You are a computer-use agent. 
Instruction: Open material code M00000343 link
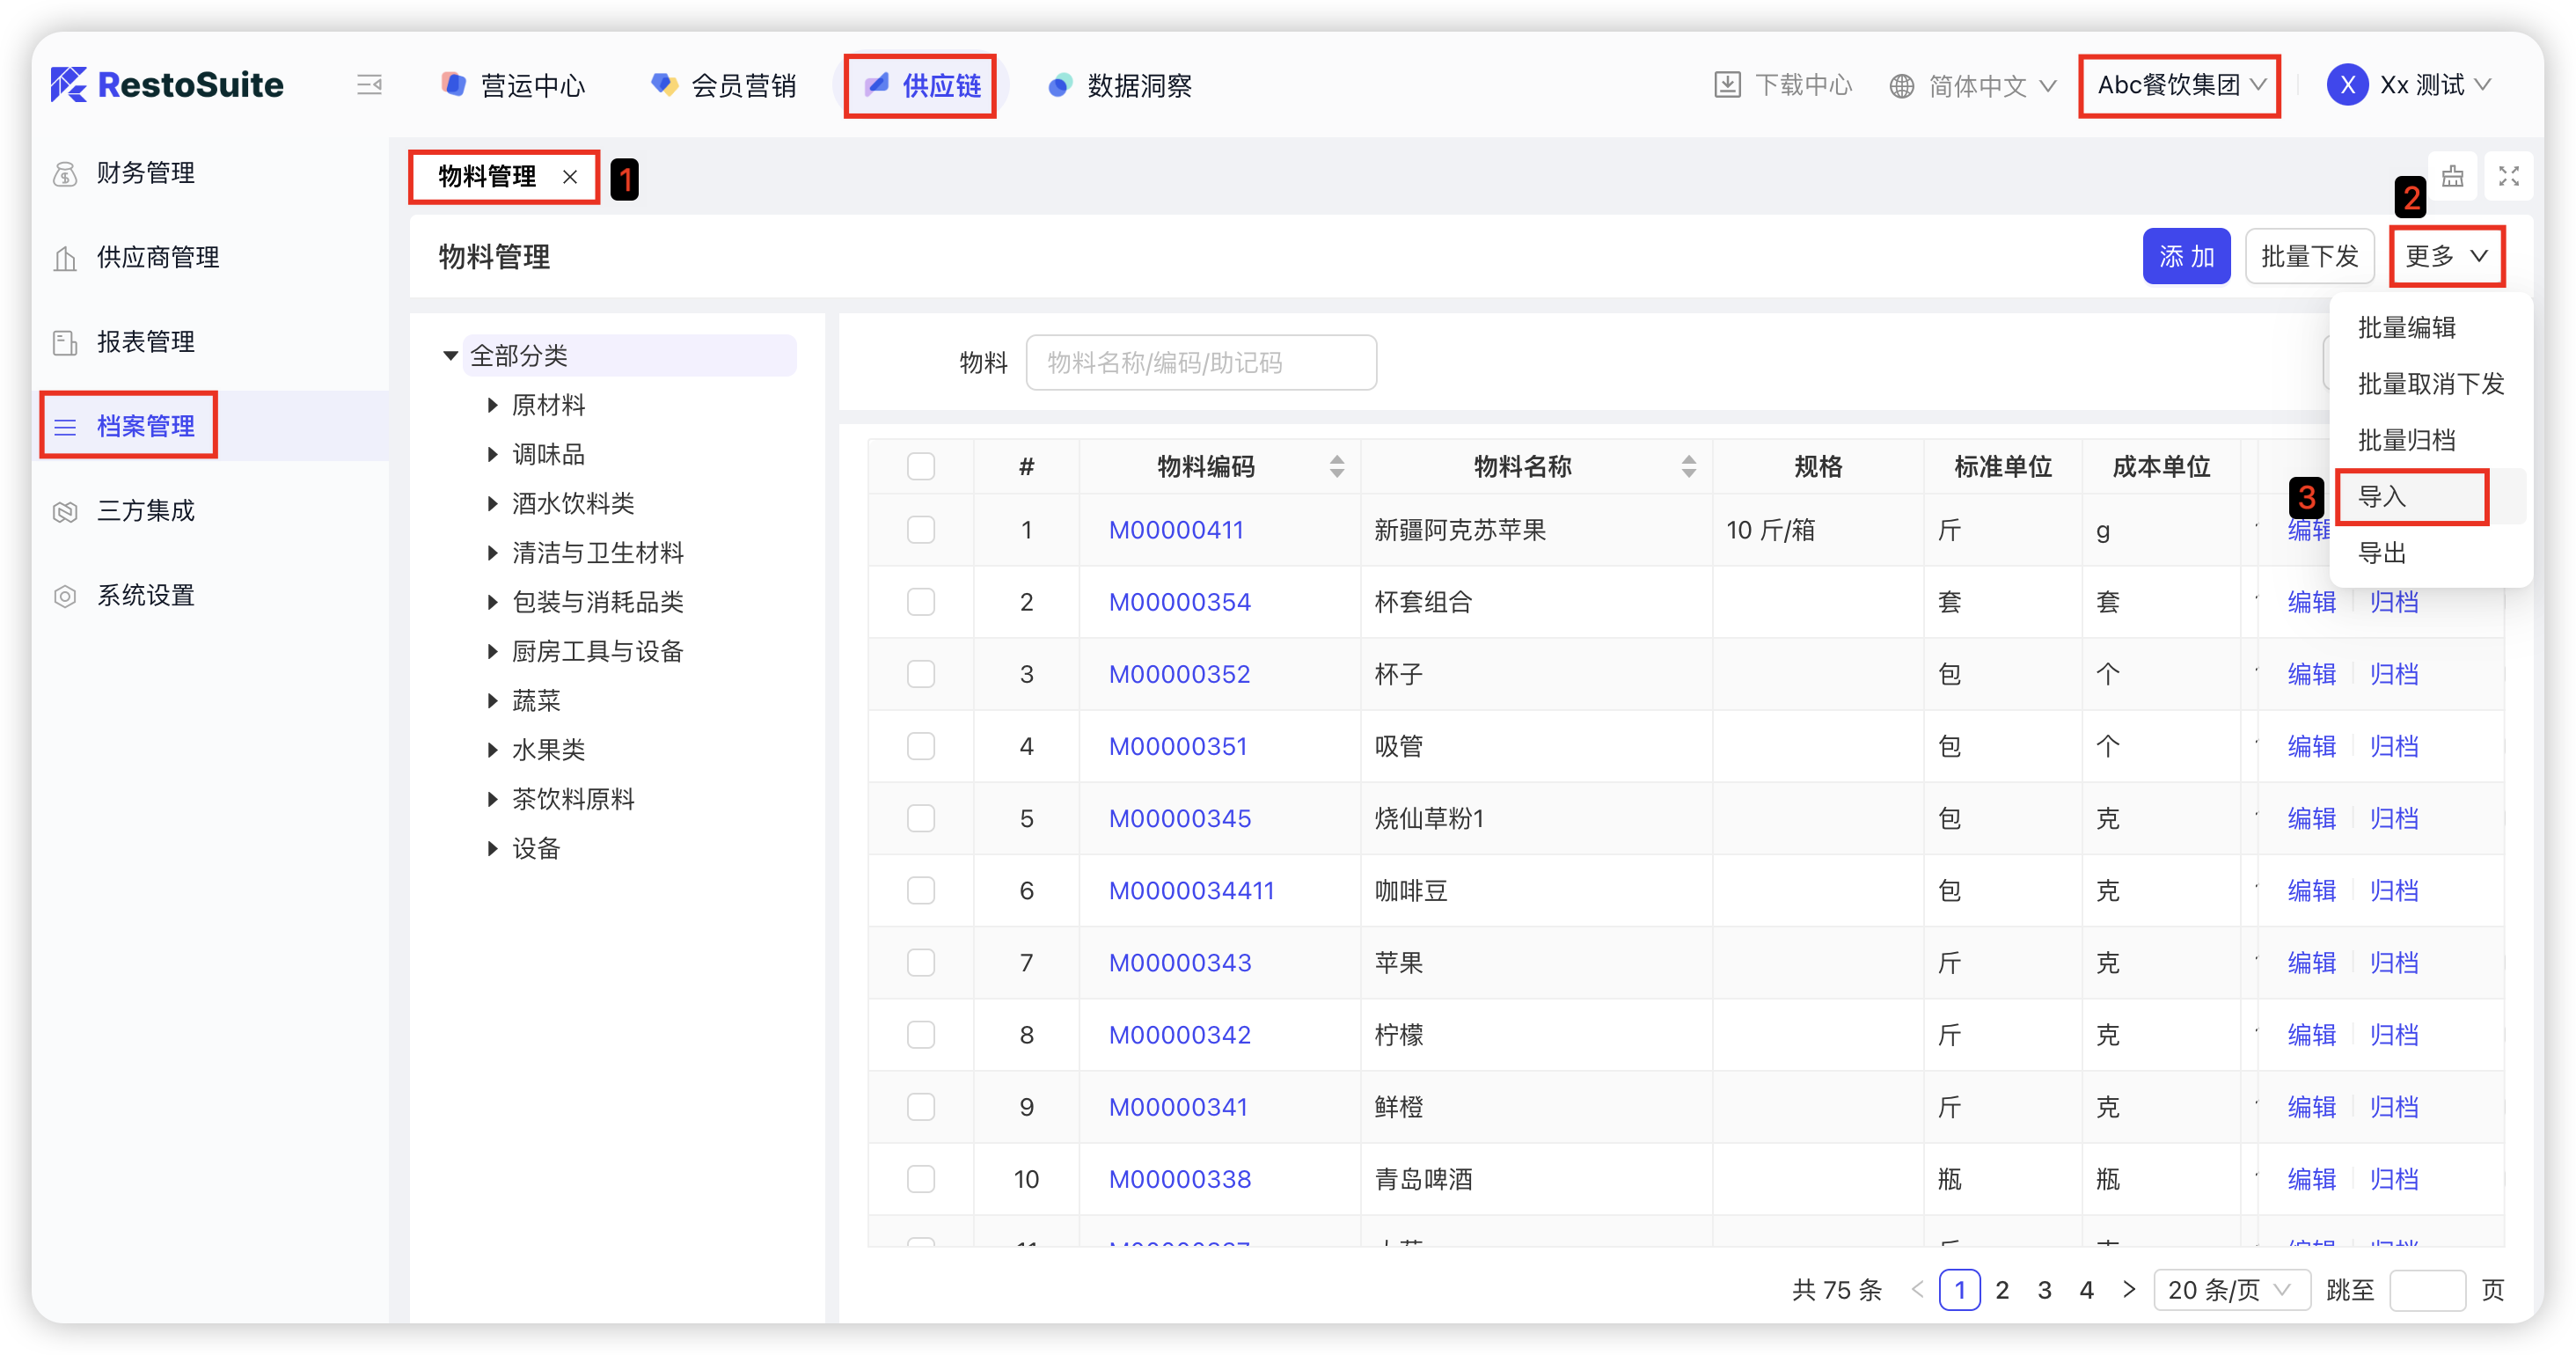coord(1179,963)
